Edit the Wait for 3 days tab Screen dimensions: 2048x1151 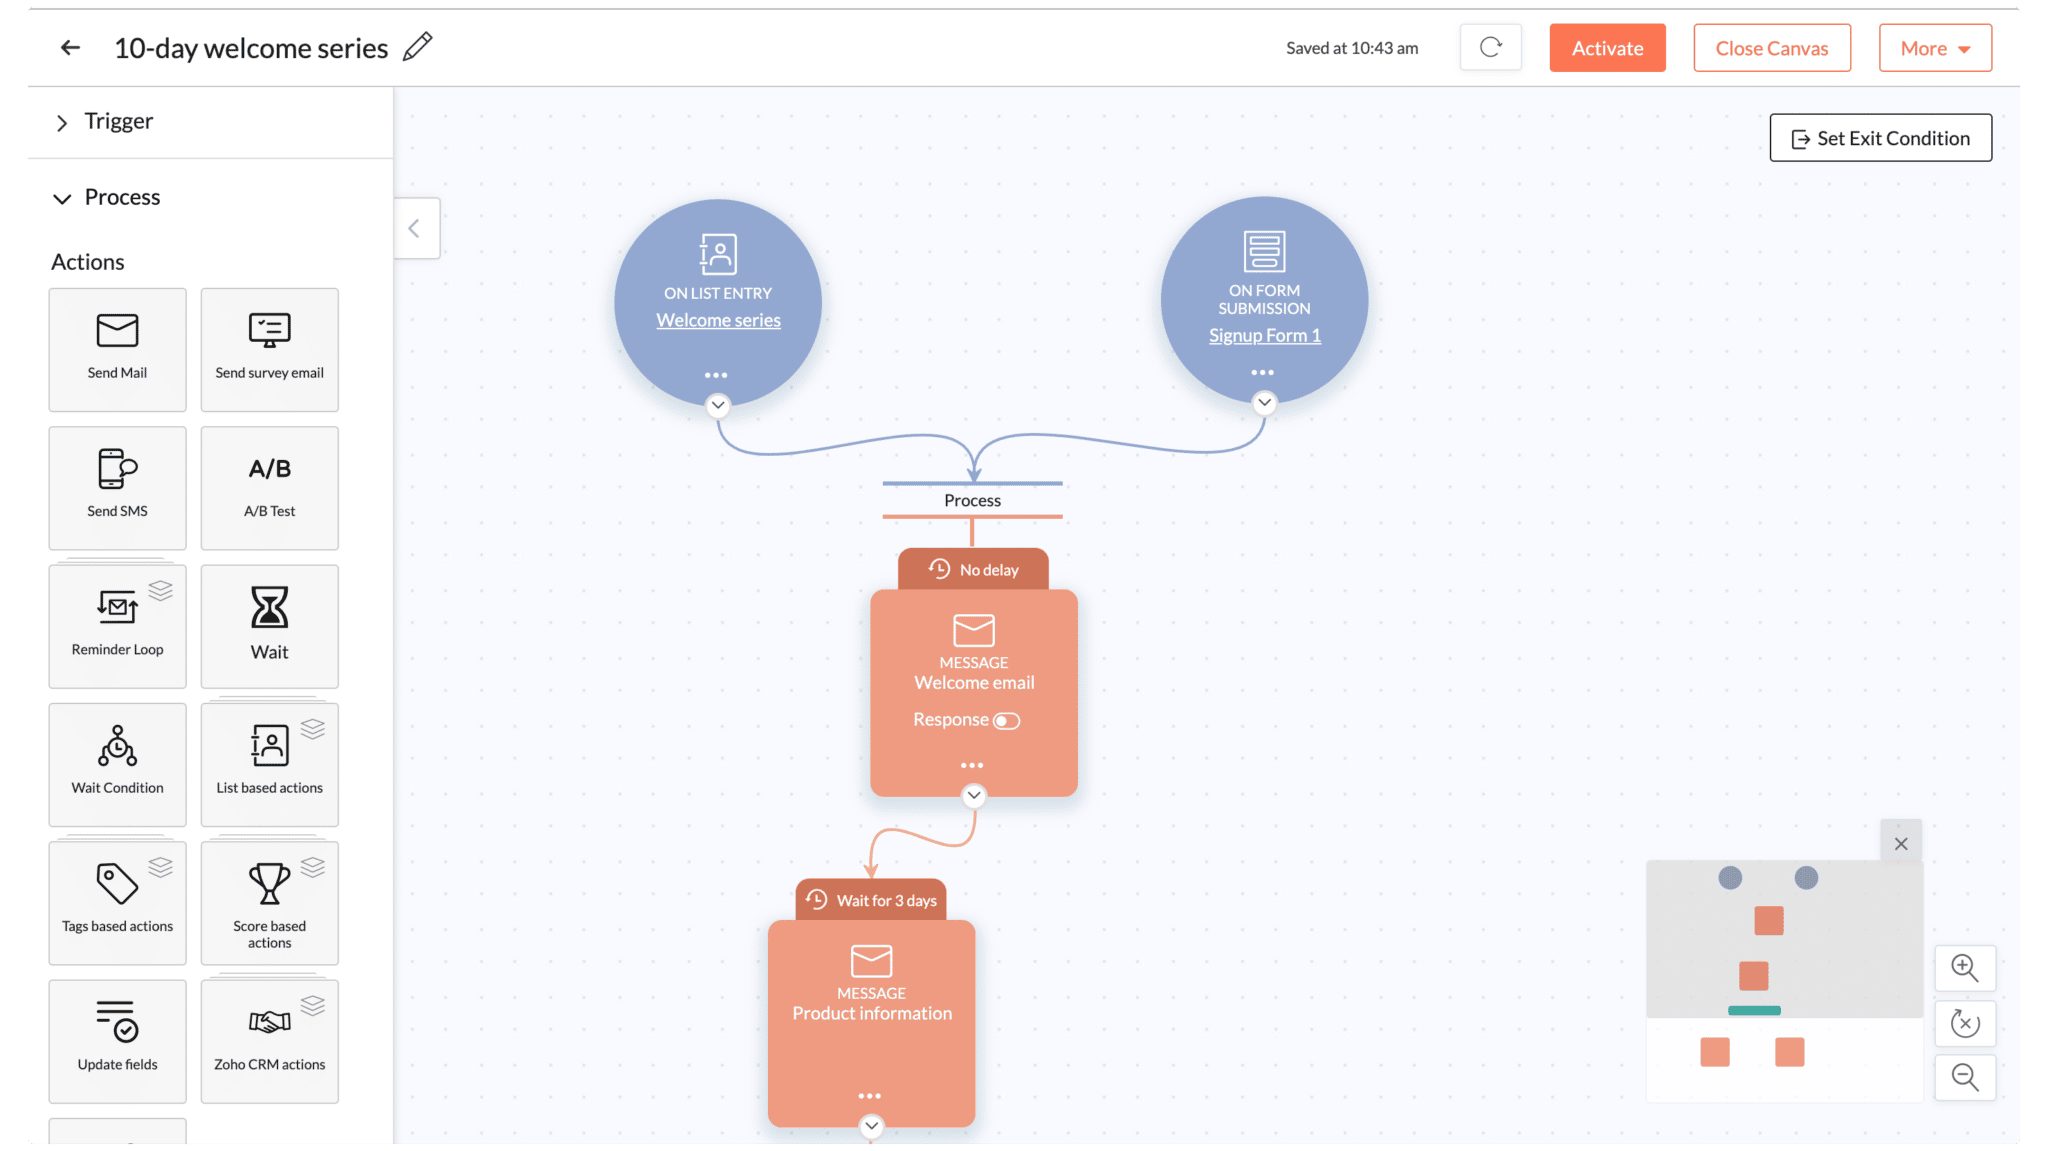pyautogui.click(x=871, y=900)
